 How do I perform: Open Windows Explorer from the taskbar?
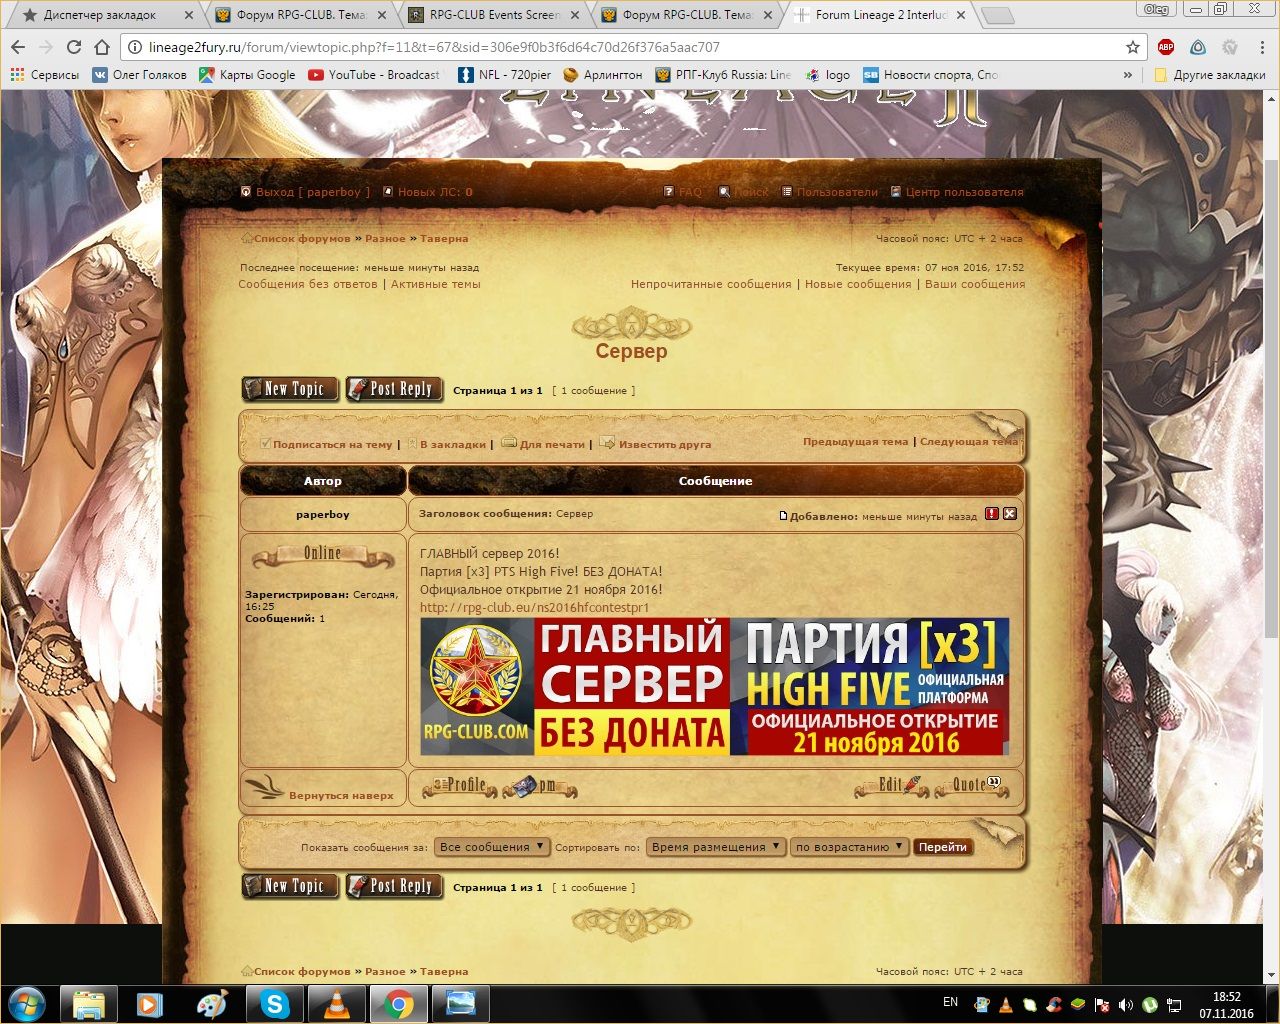click(89, 1003)
